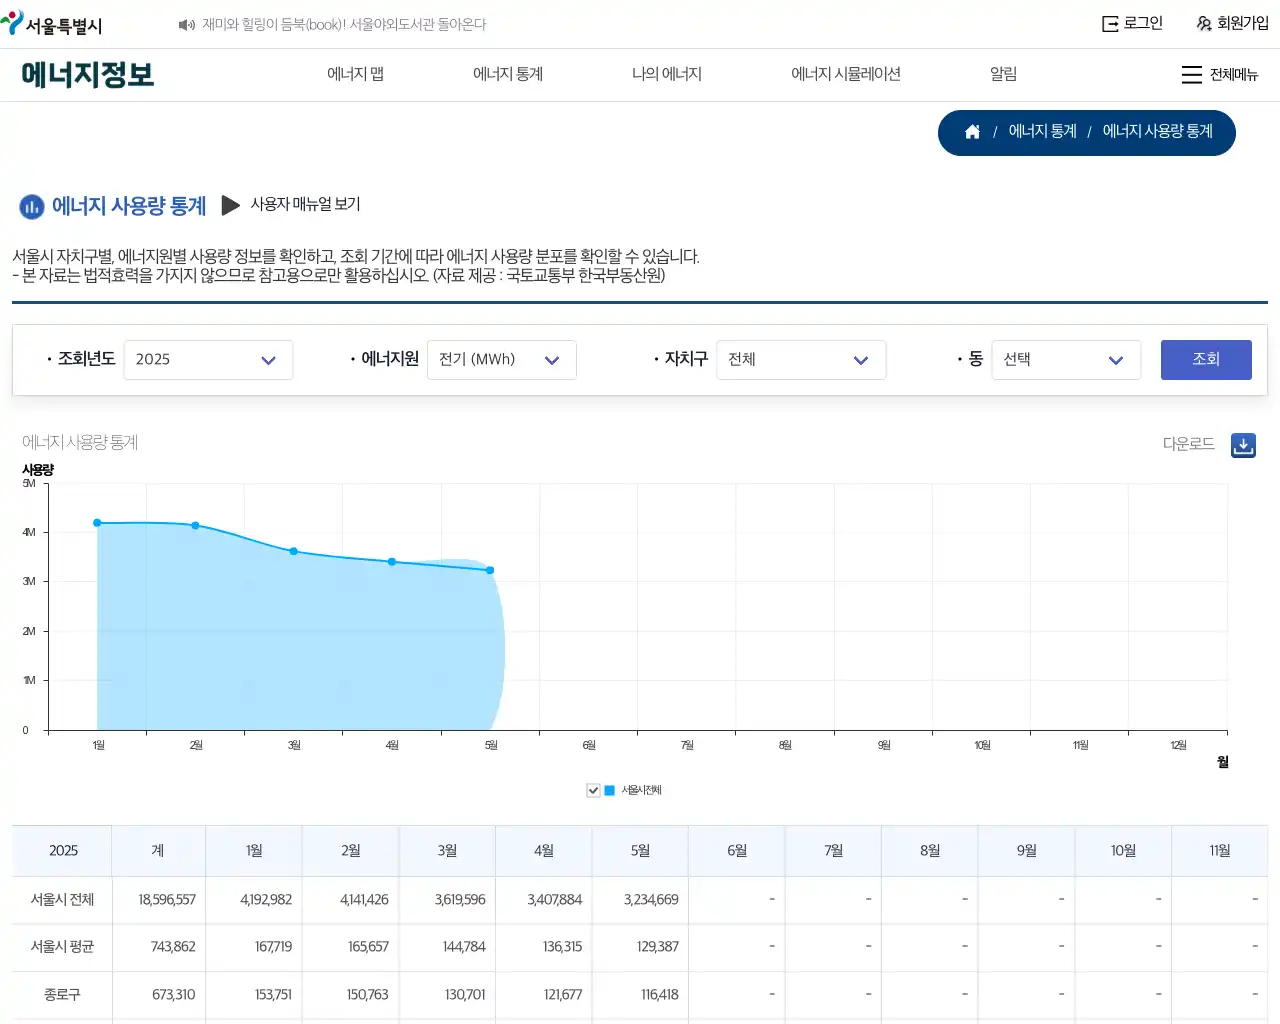Click the 다운로드 text label
This screenshot has width=1280, height=1024.
tap(1188, 444)
